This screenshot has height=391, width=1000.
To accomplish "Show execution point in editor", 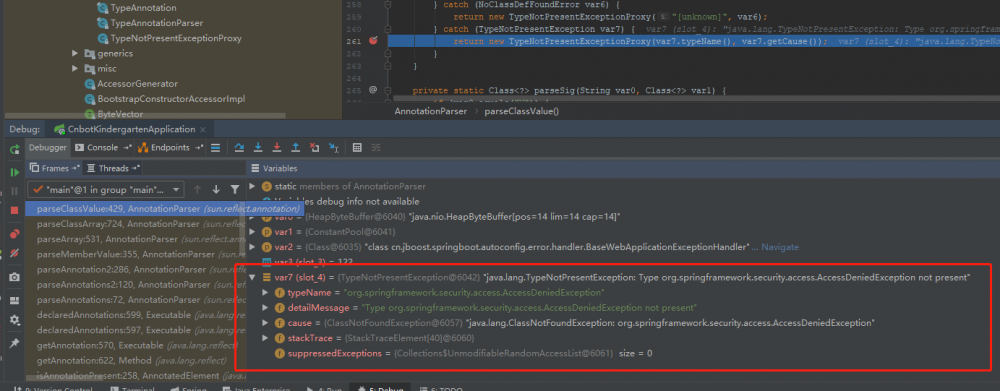I will tap(216, 148).
